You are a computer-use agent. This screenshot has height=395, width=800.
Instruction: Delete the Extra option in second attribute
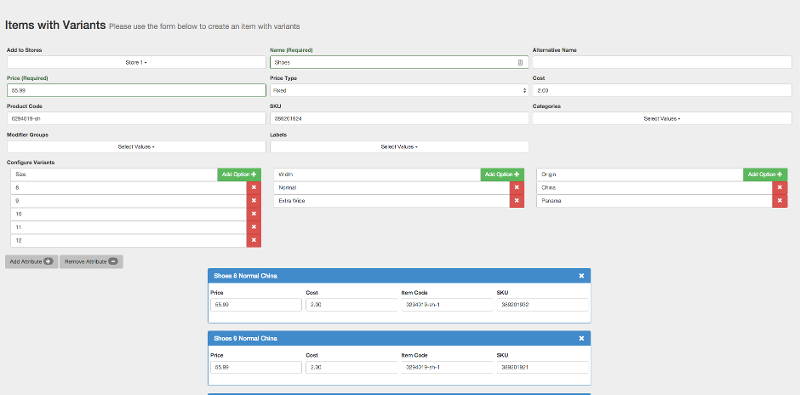517,201
